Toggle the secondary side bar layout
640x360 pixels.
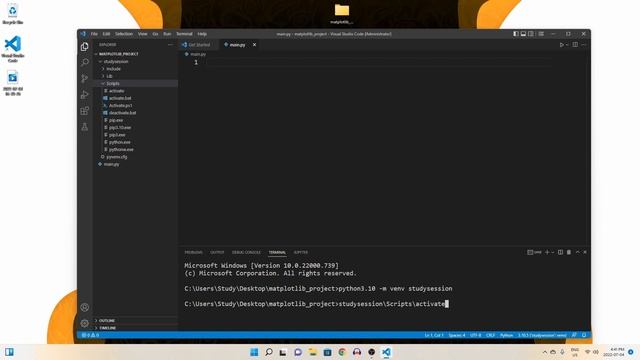(x=531, y=34)
